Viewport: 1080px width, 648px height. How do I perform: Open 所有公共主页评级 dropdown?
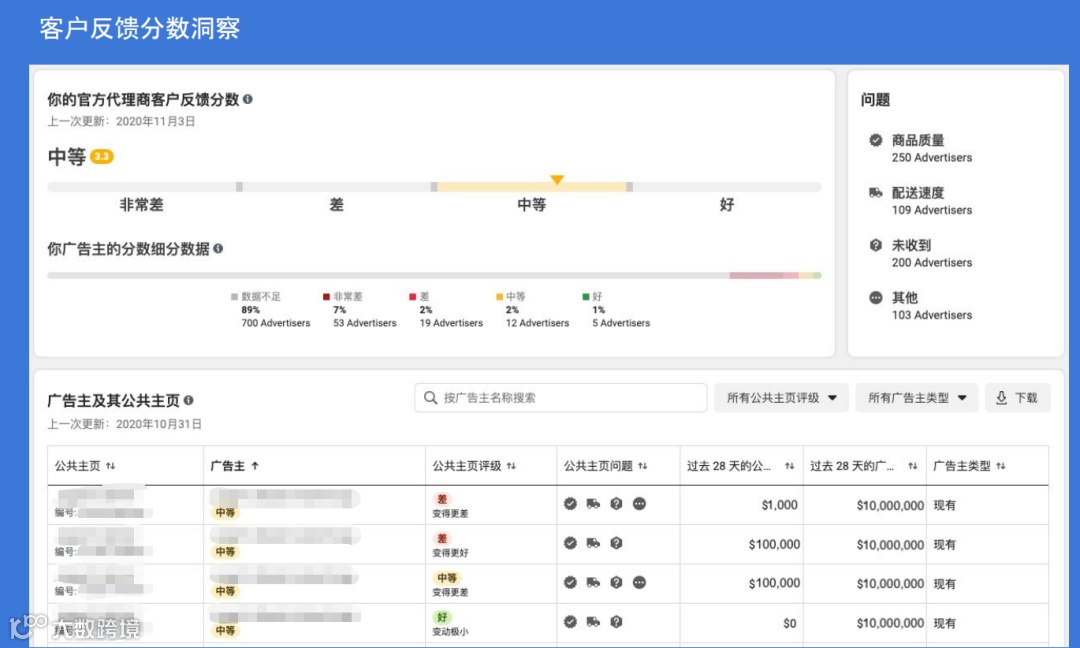(x=781, y=398)
